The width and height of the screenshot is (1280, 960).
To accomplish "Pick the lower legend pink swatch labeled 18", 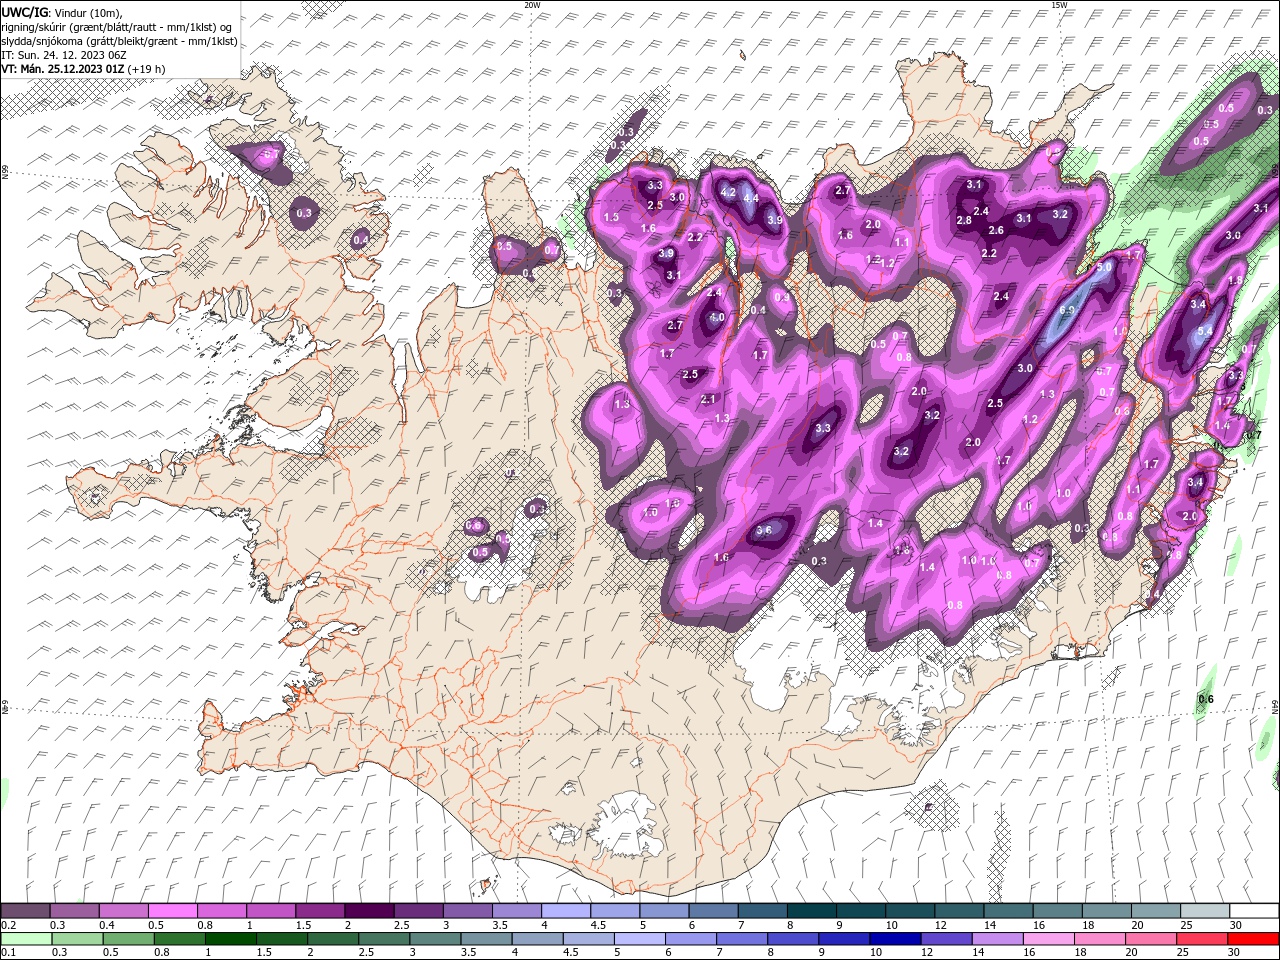I will [1100, 938].
